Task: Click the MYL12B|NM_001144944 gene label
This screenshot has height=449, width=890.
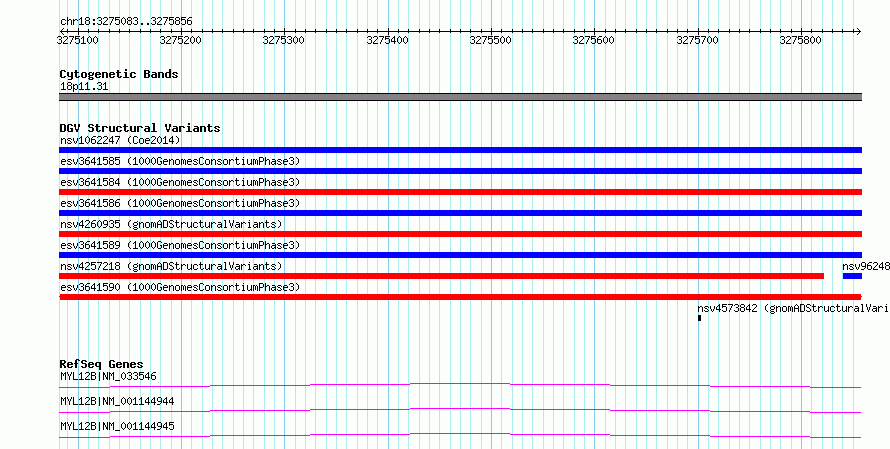Action: click(117, 401)
